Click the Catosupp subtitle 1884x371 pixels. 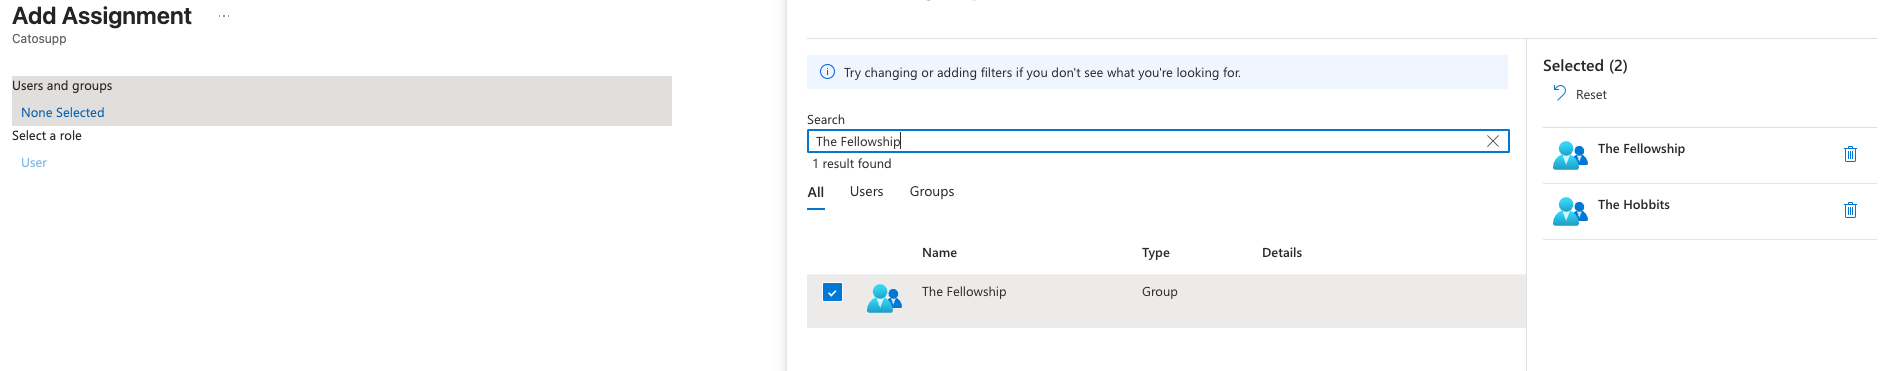[39, 38]
